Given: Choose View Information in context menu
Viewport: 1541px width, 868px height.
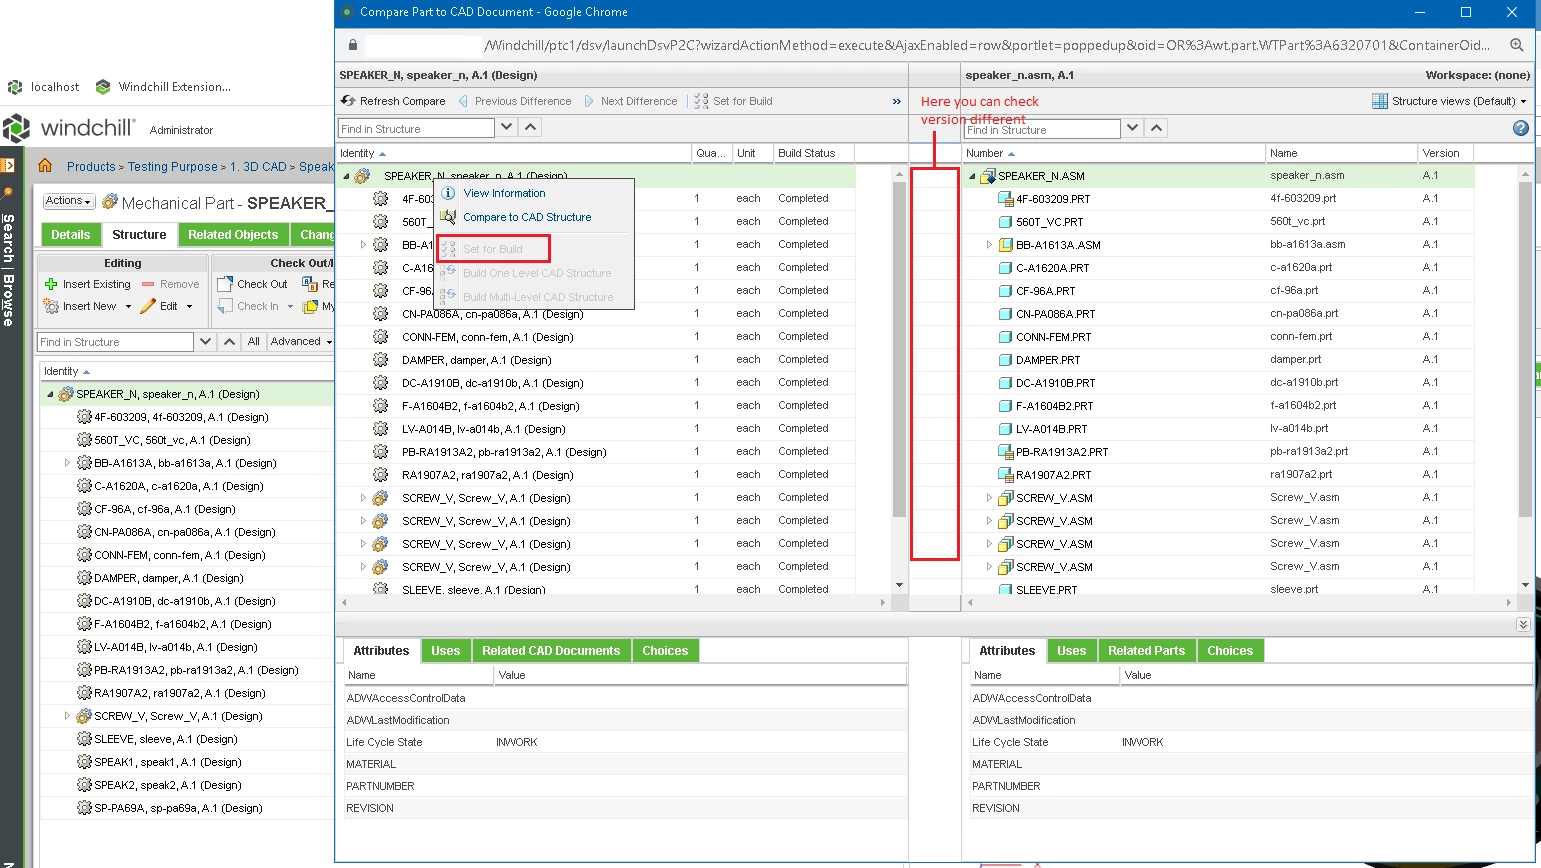Looking at the screenshot, I should 504,193.
